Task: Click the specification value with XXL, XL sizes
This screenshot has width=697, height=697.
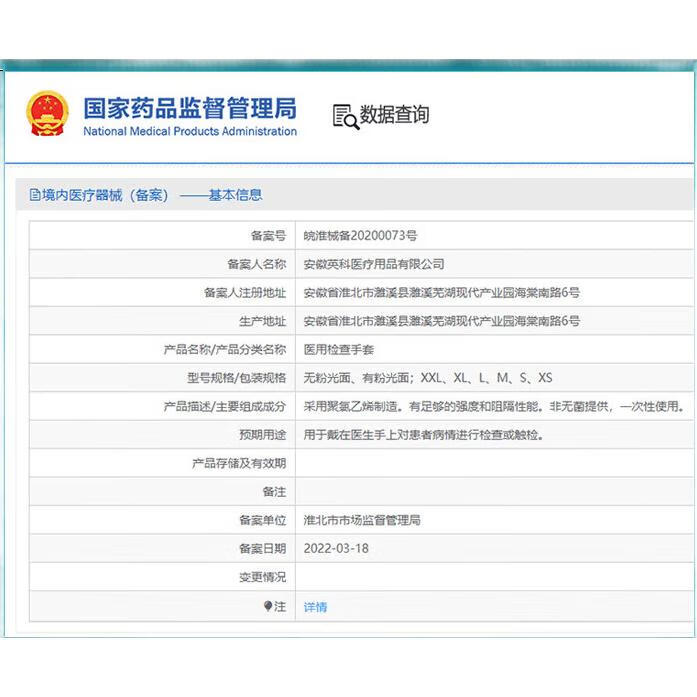Action: click(428, 378)
